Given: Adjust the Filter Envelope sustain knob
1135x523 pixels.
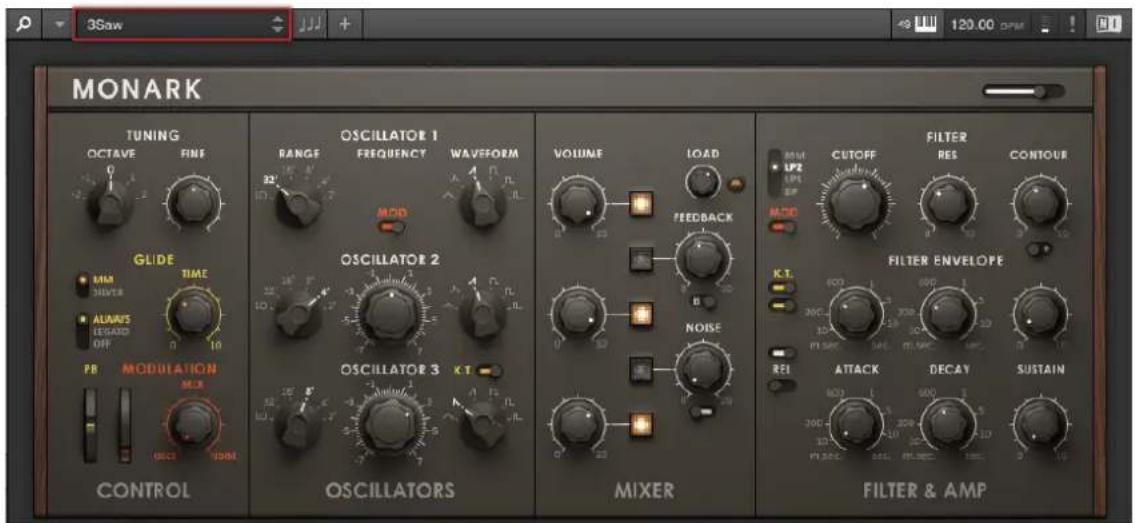Looking at the screenshot, I should click(1040, 313).
